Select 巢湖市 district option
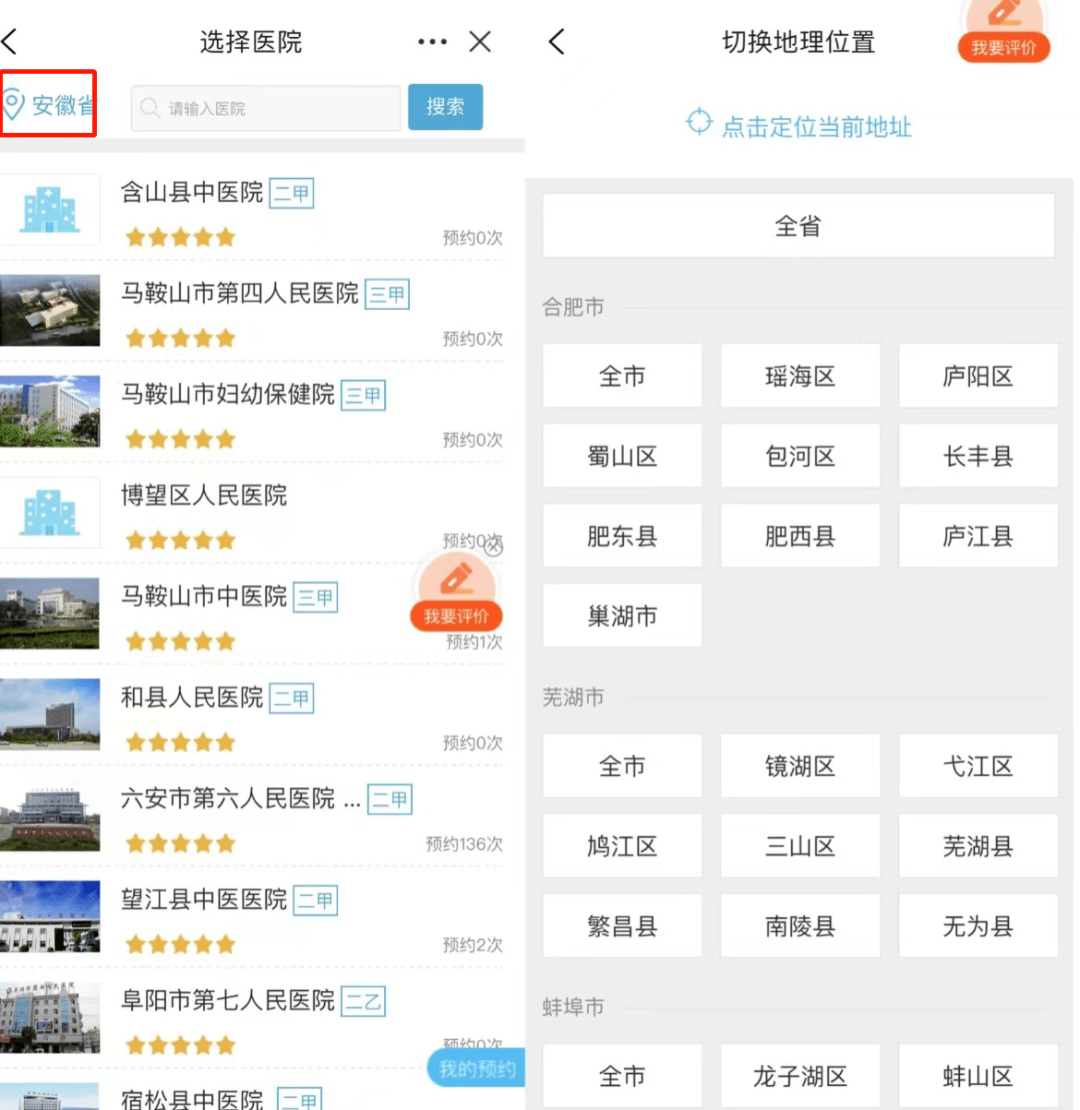Image resolution: width=1080 pixels, height=1110 pixels. tap(622, 616)
